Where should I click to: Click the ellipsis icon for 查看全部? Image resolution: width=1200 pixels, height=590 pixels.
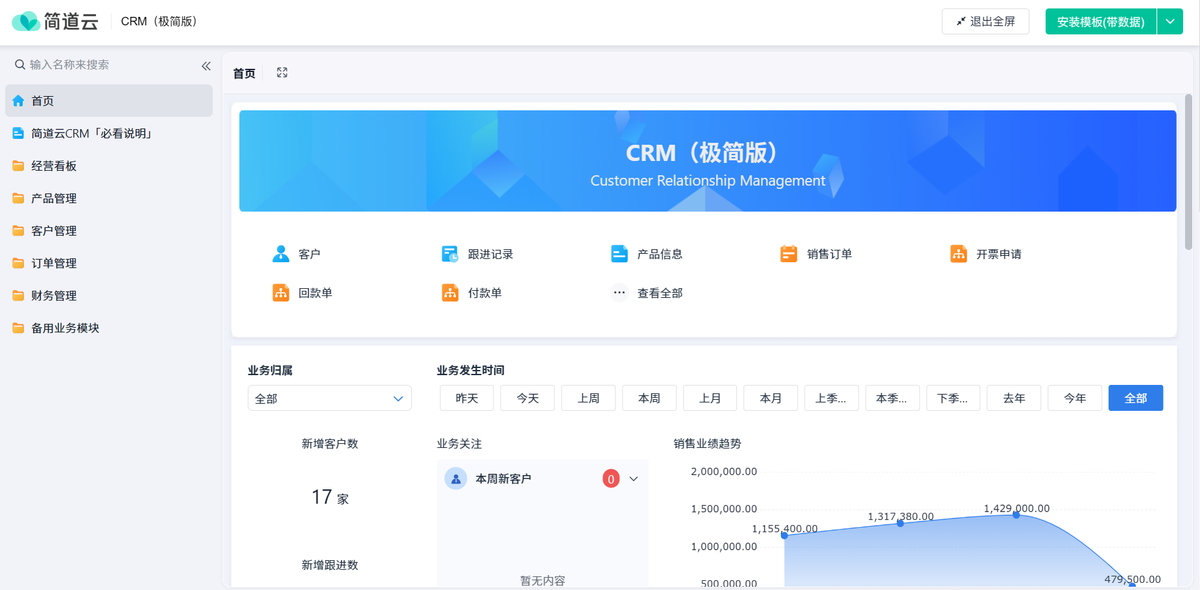pos(620,293)
